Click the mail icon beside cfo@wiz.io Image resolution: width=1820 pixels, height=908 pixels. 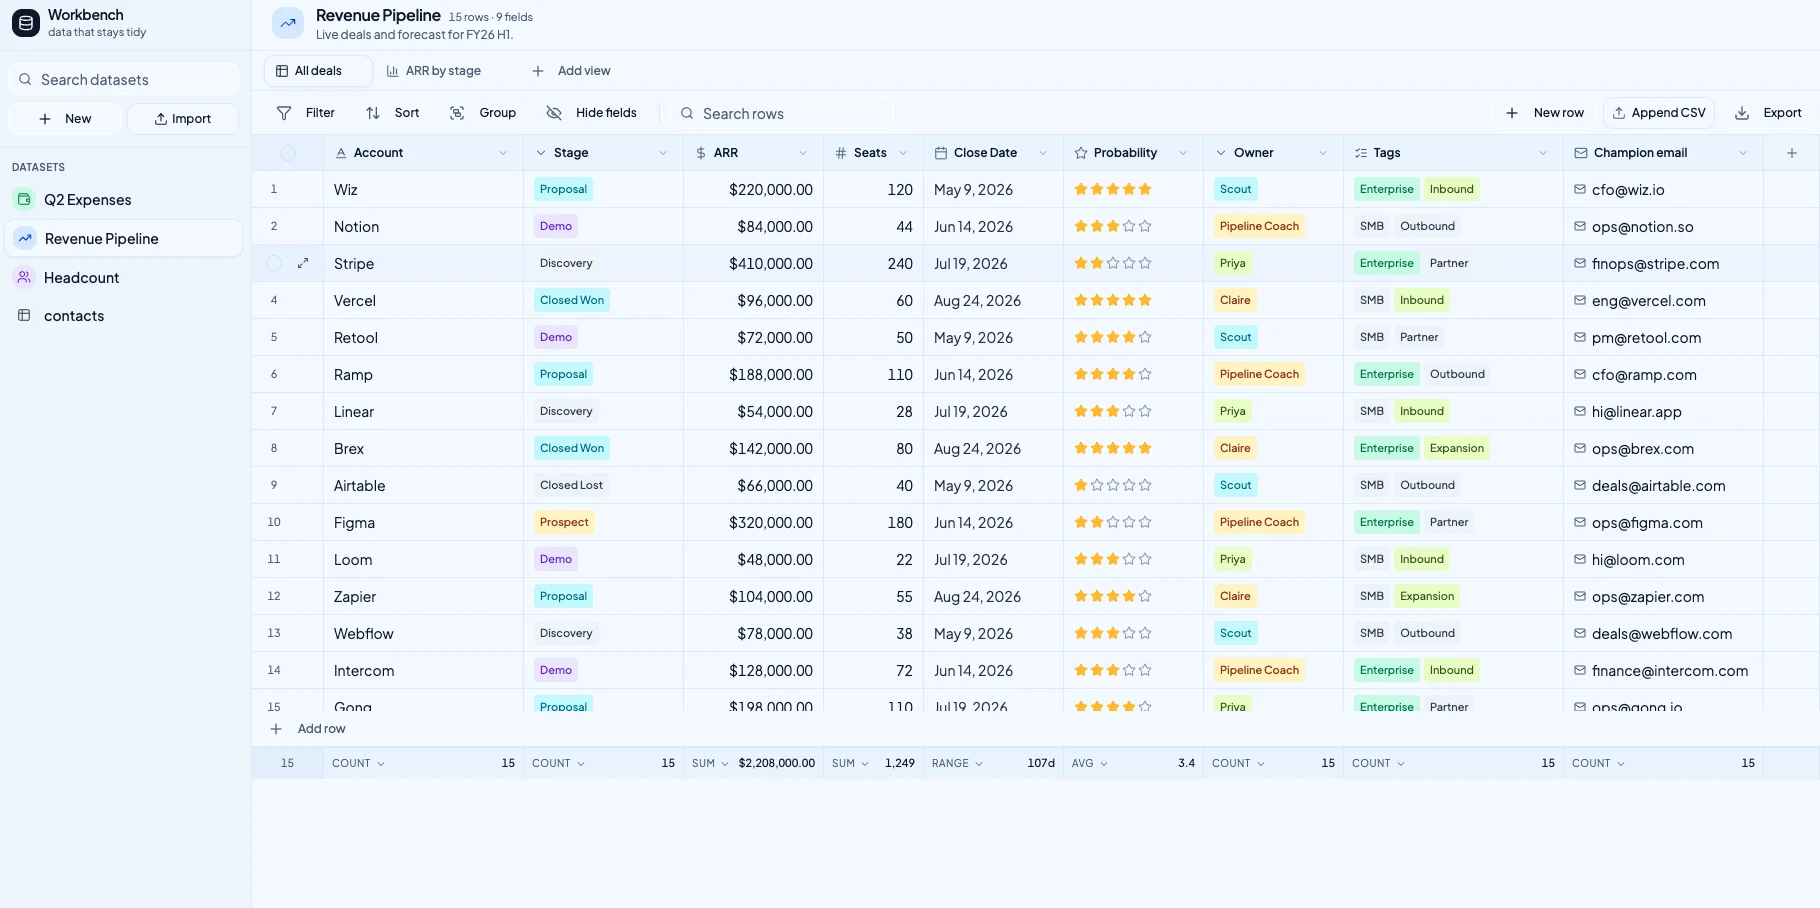[x=1580, y=189]
